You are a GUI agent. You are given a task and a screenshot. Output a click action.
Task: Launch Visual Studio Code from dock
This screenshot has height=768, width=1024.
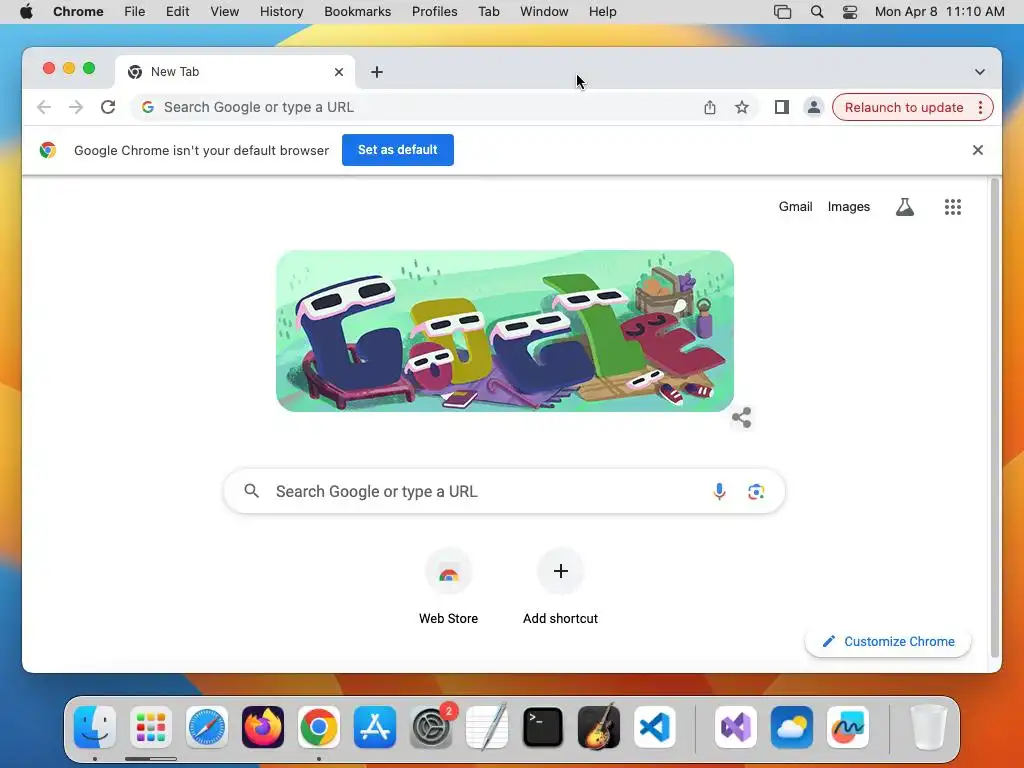click(655, 727)
